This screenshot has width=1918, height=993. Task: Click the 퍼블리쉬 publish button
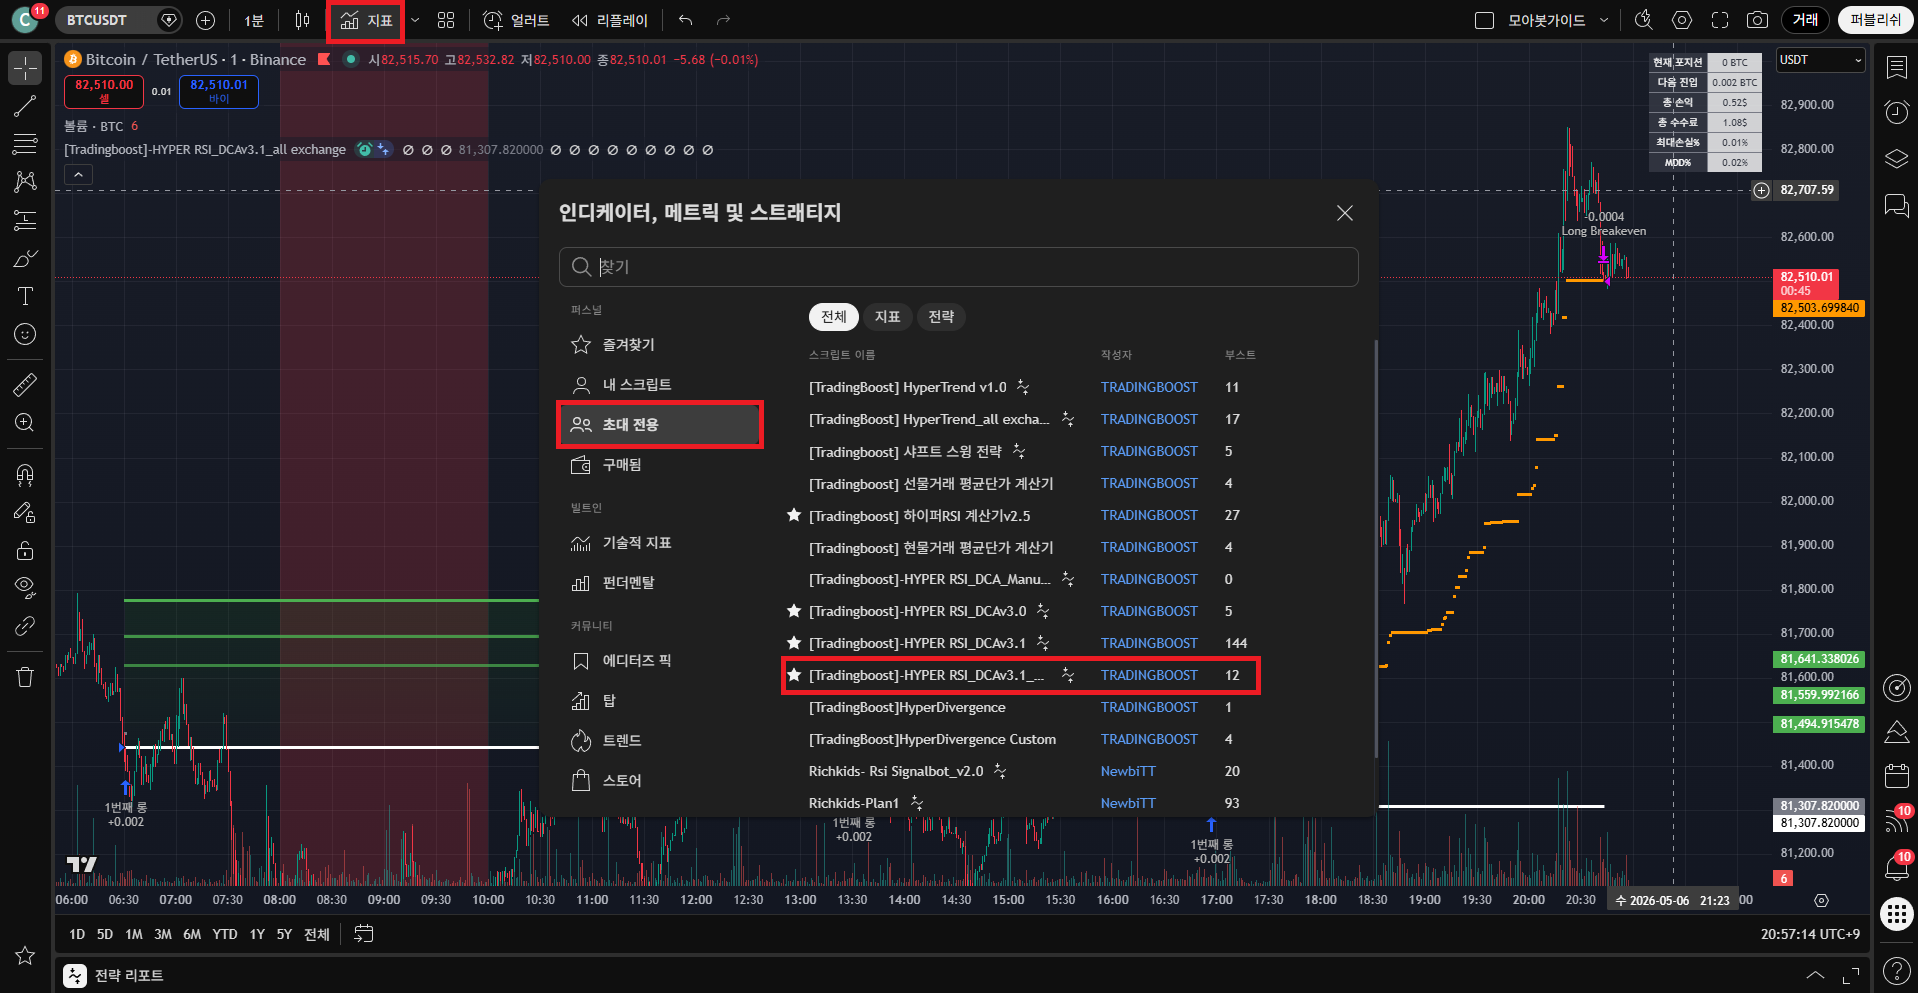1875,20
